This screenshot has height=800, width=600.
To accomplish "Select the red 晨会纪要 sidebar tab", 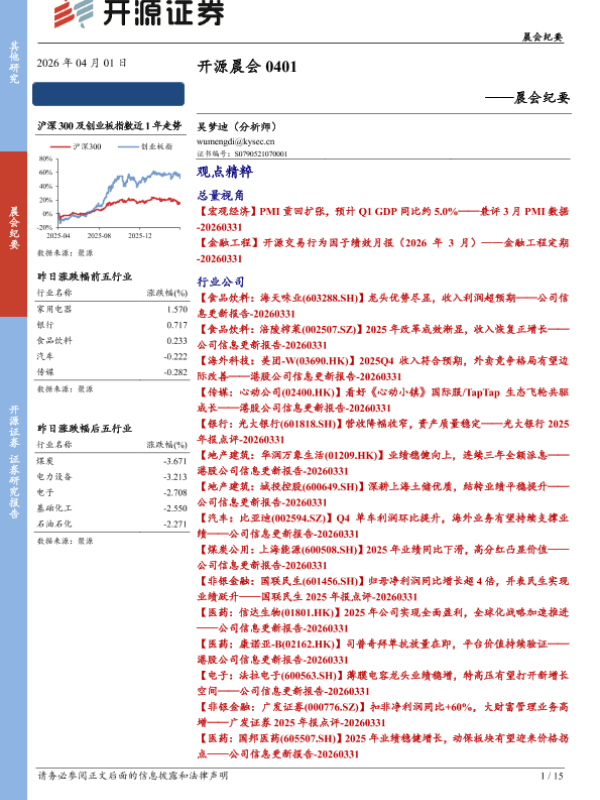I will click(x=13, y=227).
